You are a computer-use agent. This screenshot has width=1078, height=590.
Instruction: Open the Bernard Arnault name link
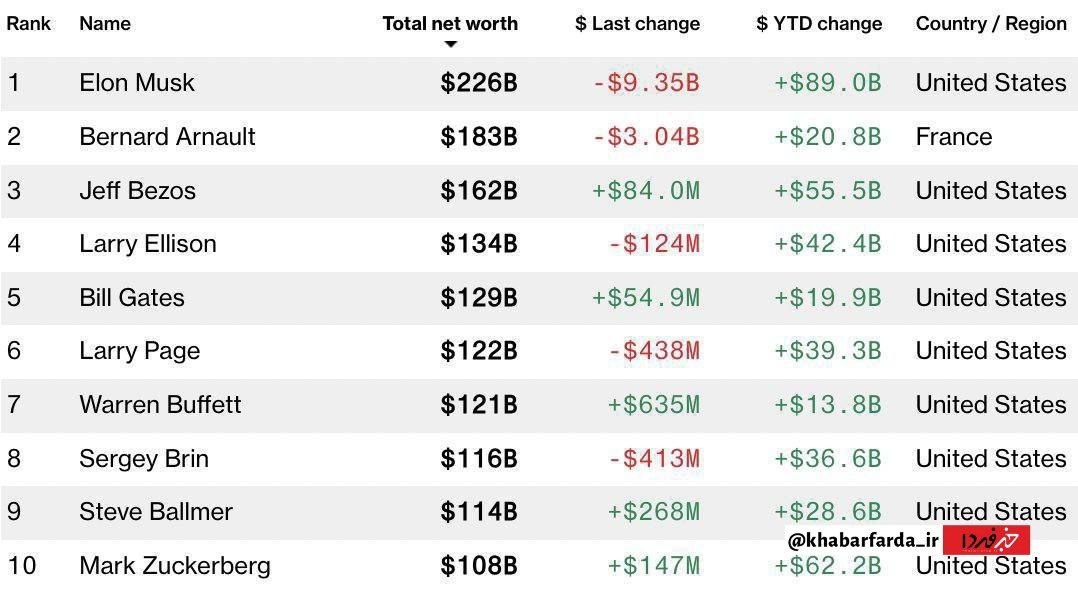(x=167, y=137)
